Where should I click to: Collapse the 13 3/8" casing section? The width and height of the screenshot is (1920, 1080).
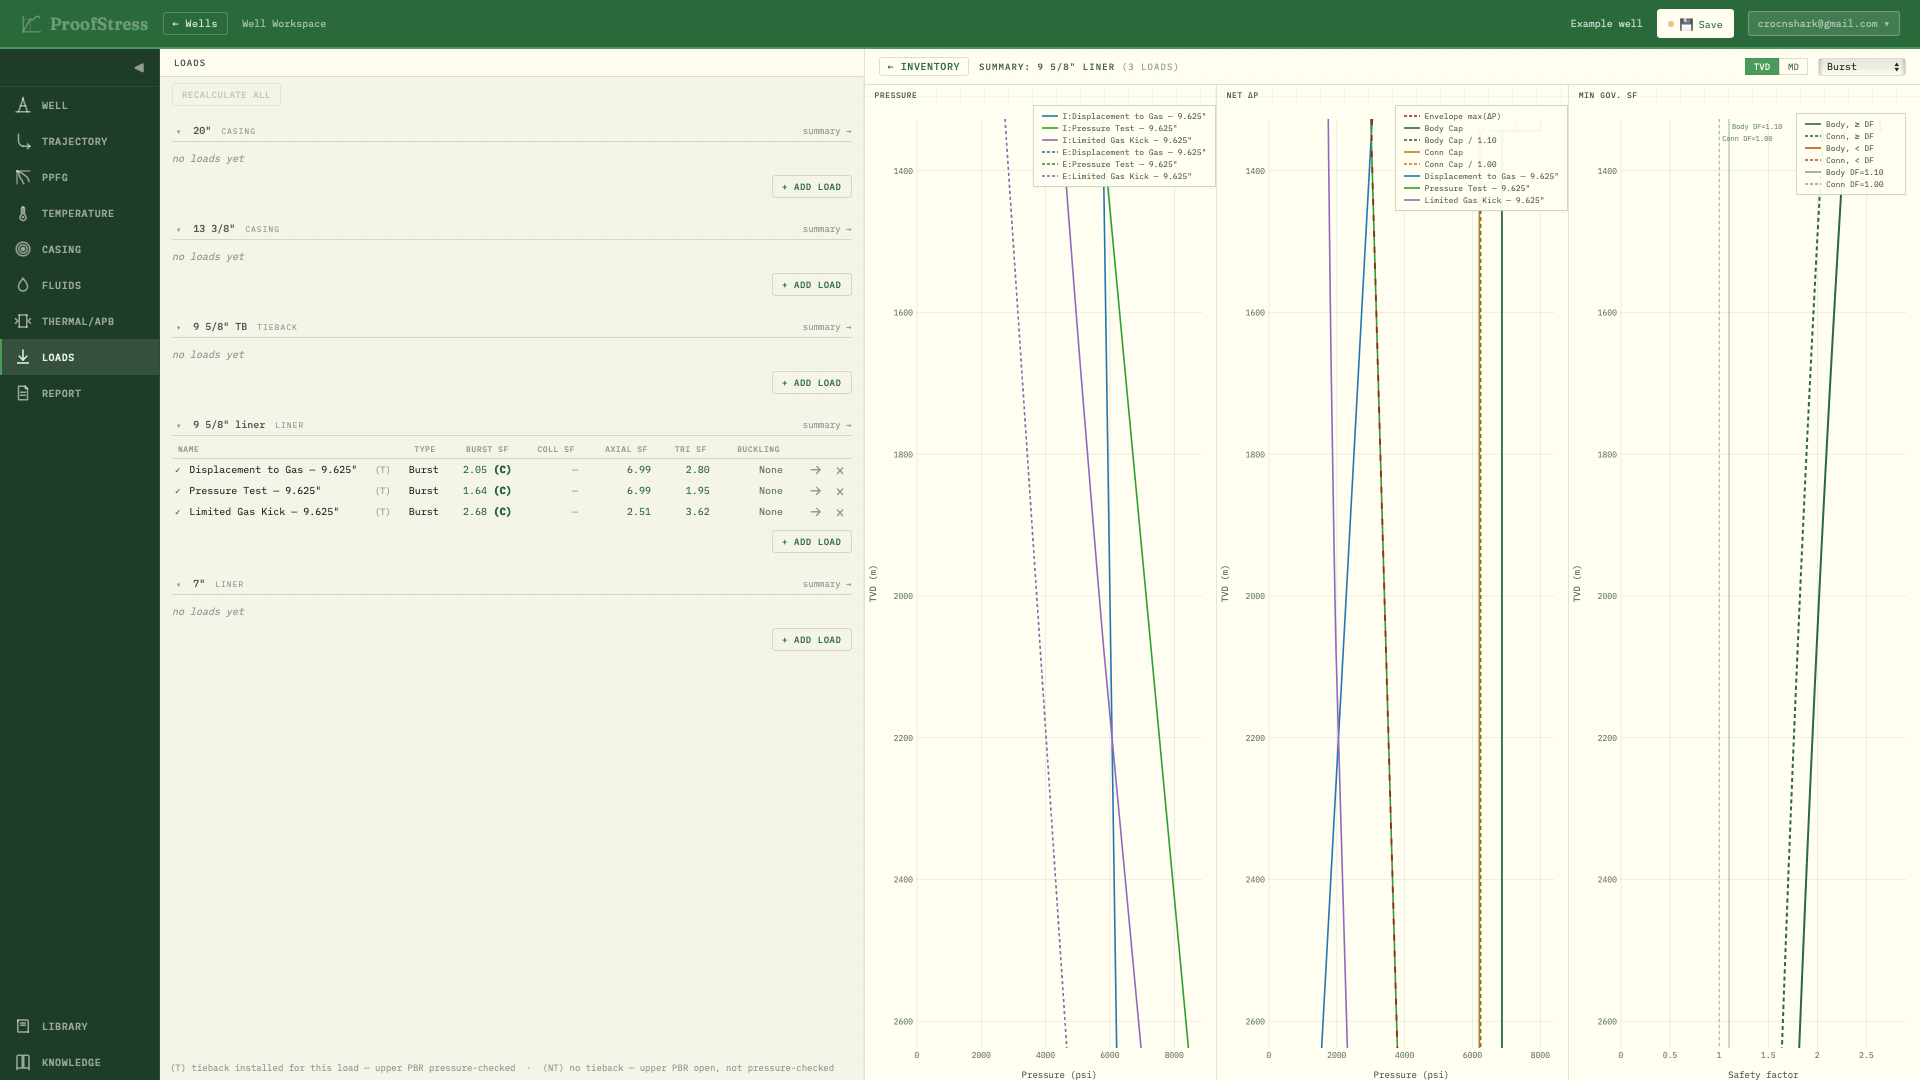point(179,230)
